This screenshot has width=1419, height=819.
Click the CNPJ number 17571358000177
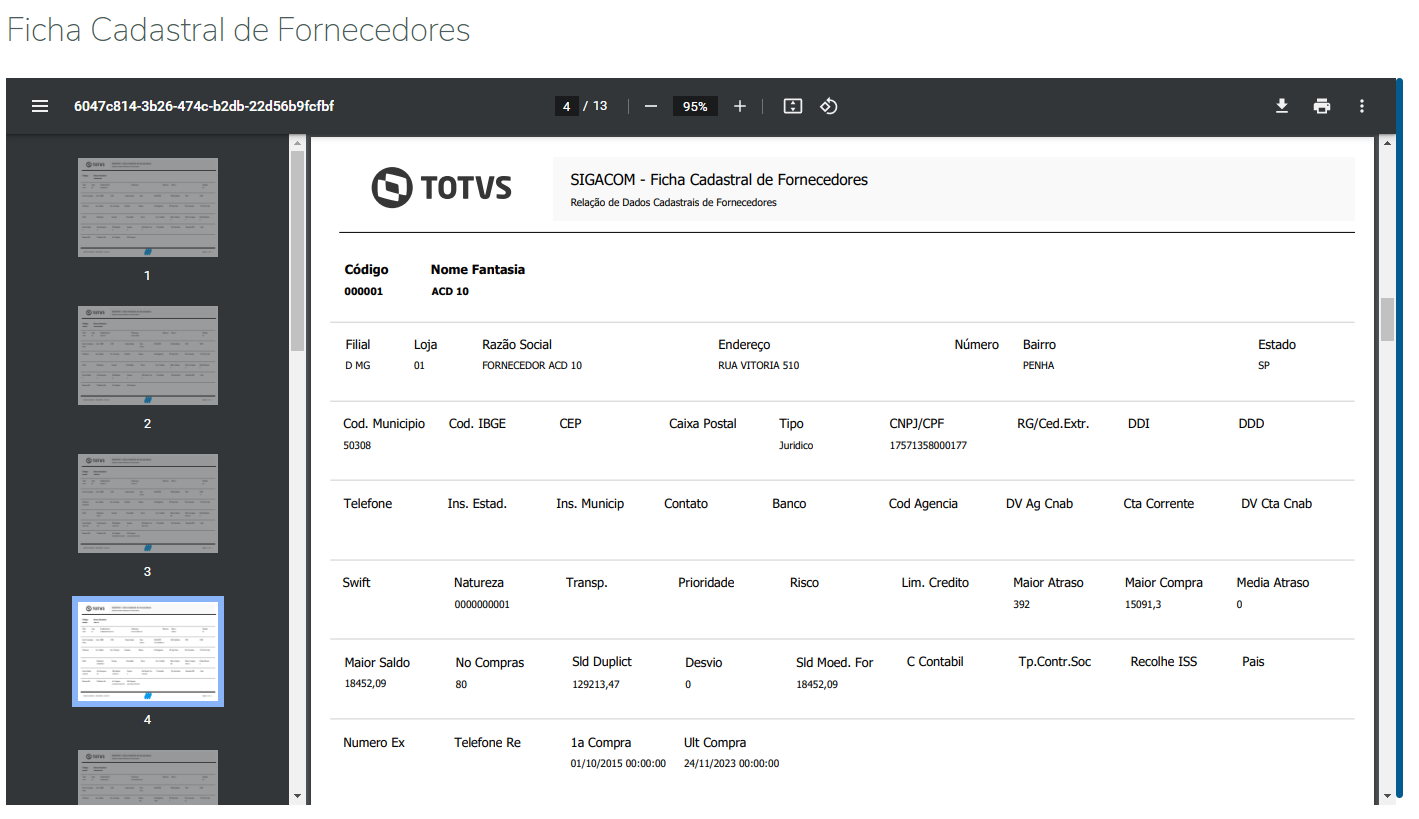[928, 445]
